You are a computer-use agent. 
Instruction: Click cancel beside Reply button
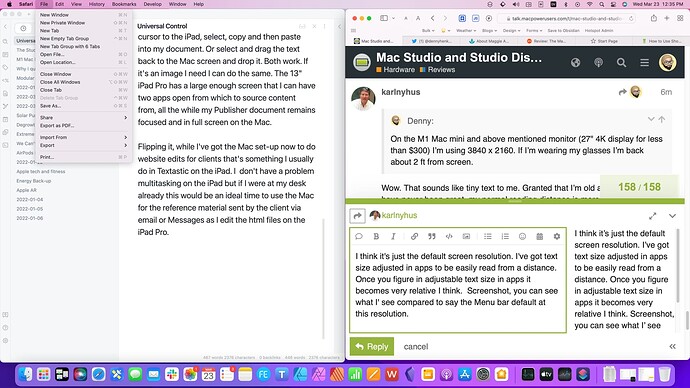pos(415,347)
